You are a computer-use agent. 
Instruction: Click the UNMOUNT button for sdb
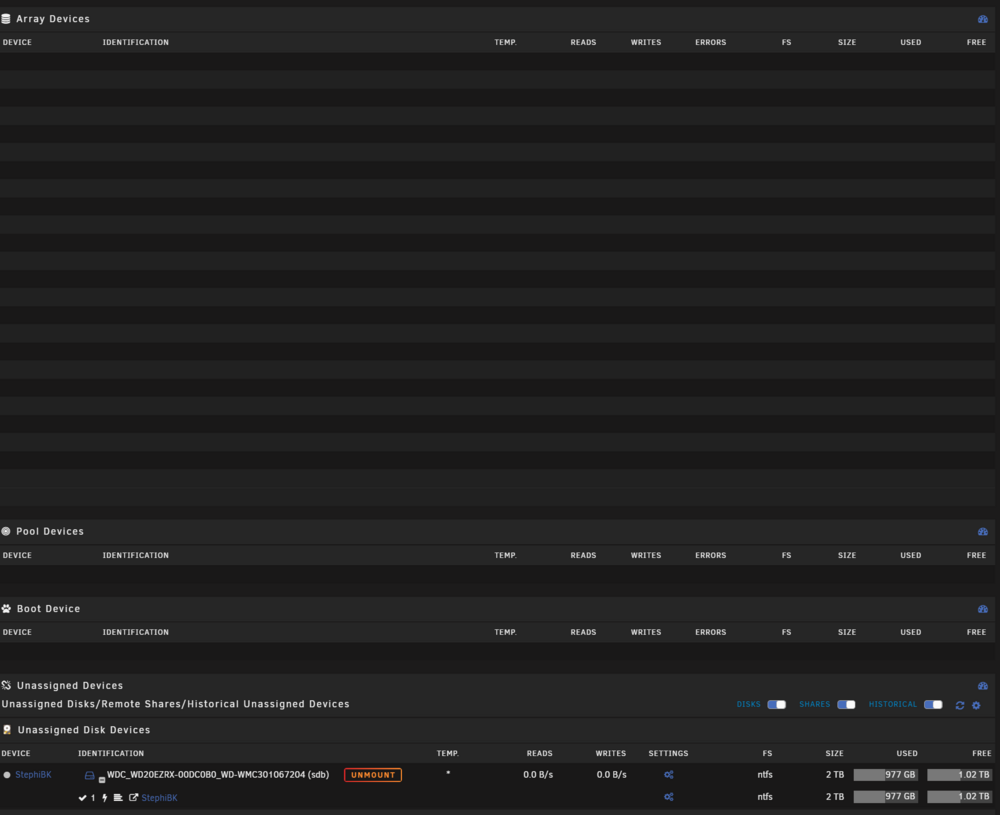point(373,775)
